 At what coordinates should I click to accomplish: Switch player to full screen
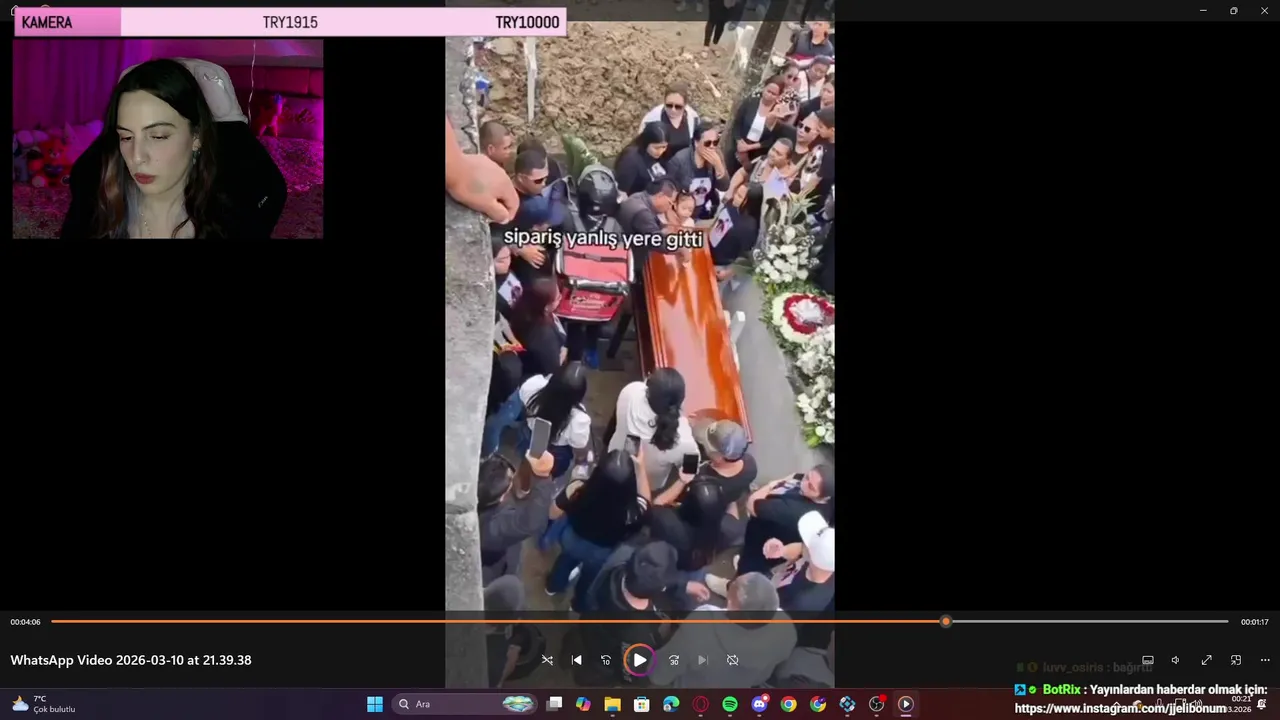click(x=1206, y=660)
